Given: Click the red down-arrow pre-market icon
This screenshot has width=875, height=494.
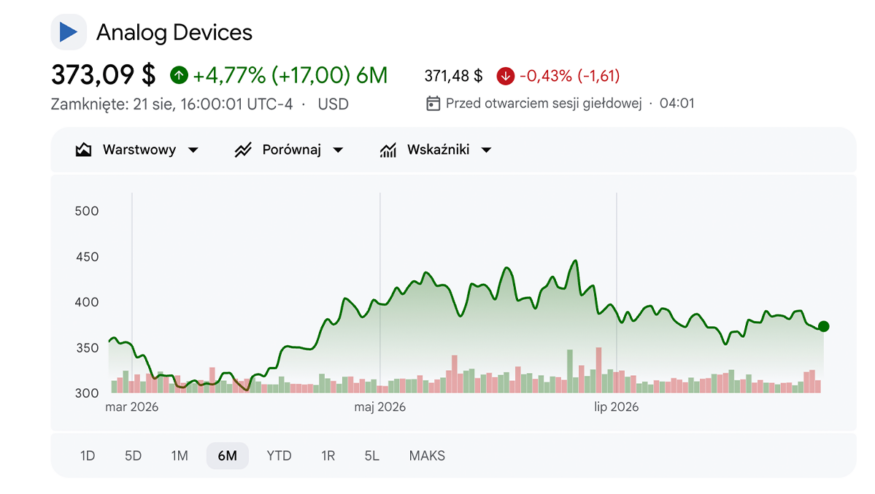Looking at the screenshot, I should [x=506, y=76].
